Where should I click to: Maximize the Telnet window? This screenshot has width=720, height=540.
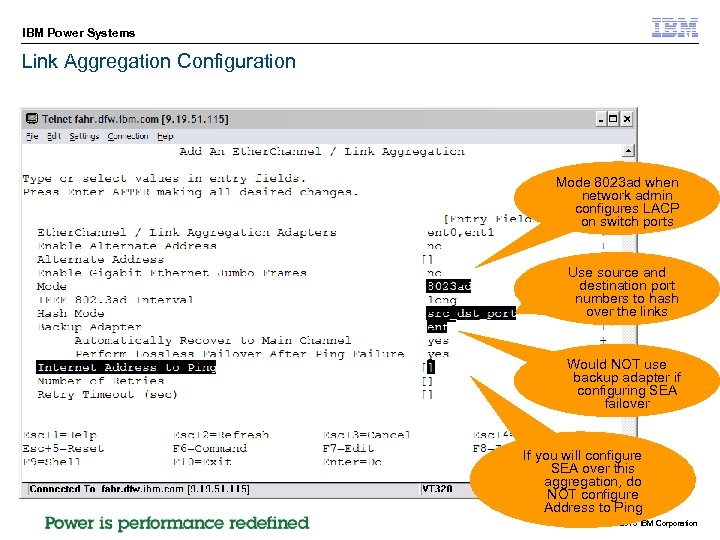[x=613, y=119]
